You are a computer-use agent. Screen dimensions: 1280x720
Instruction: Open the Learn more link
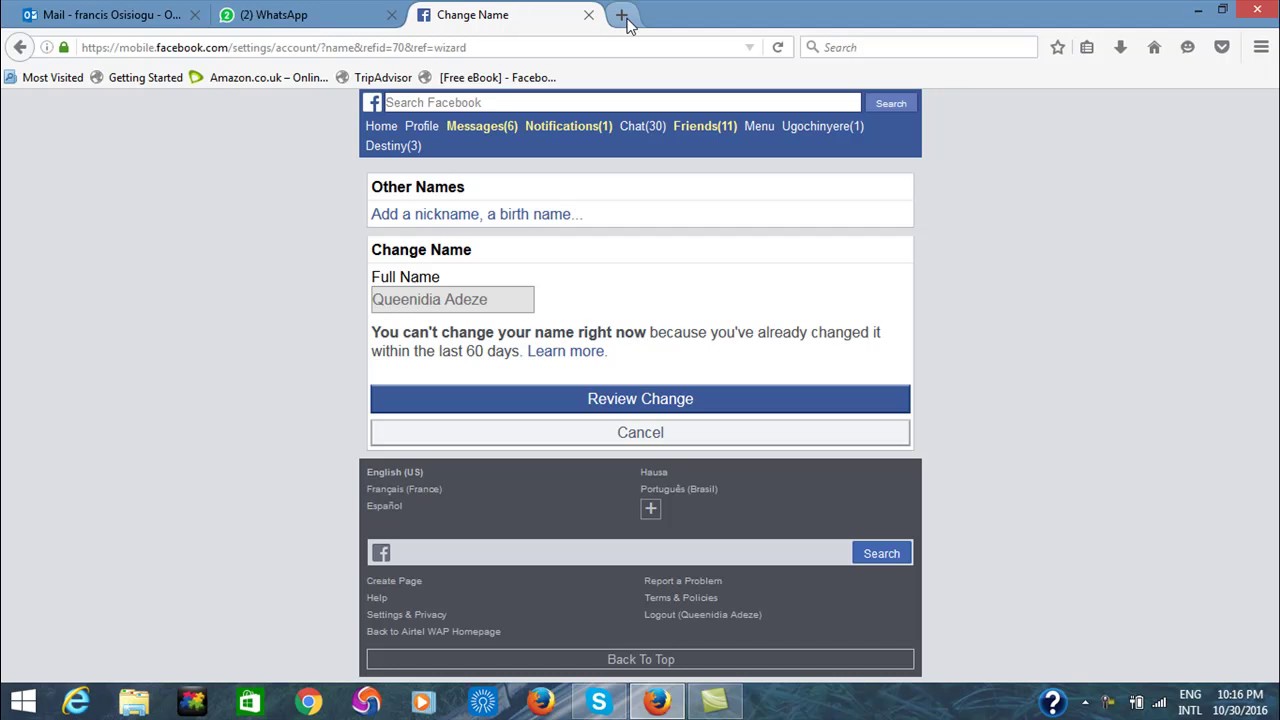click(x=565, y=351)
